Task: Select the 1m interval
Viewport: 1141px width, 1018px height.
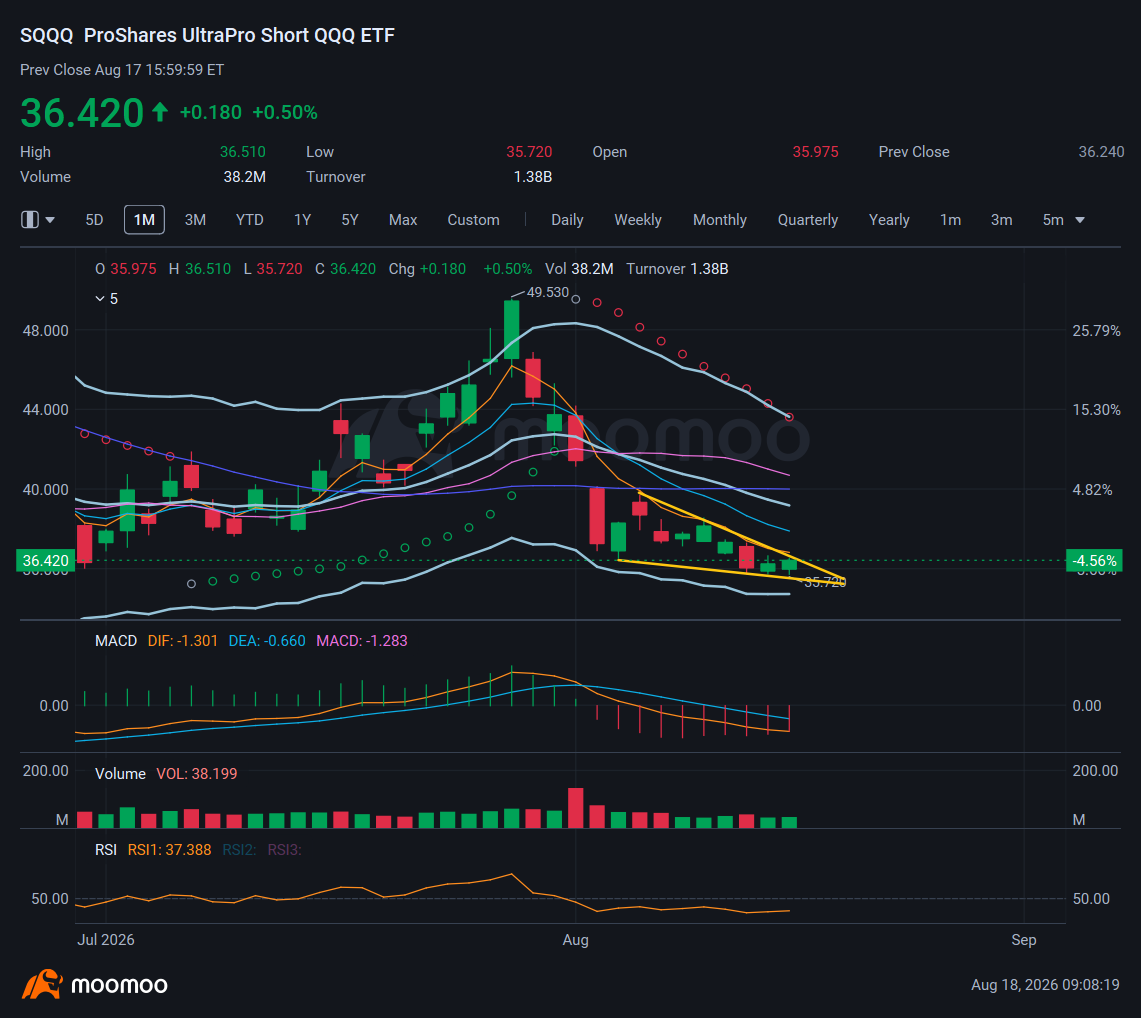Action: click(950, 220)
